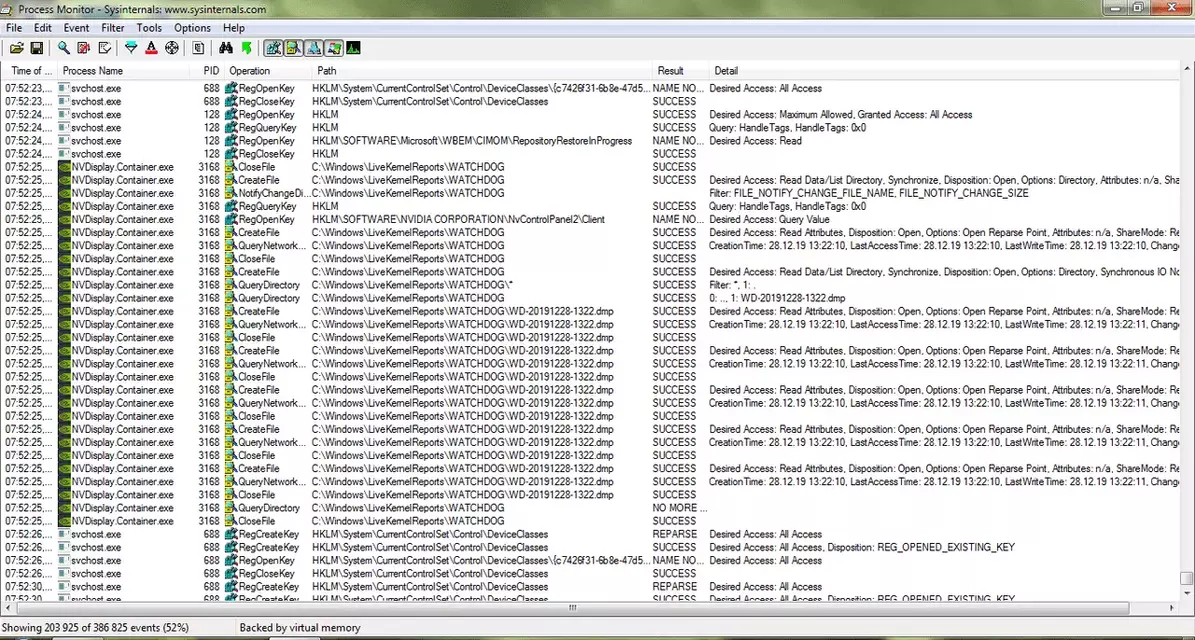Click the Open log file toolbar icon
The width and height of the screenshot is (1195, 640).
(17, 48)
